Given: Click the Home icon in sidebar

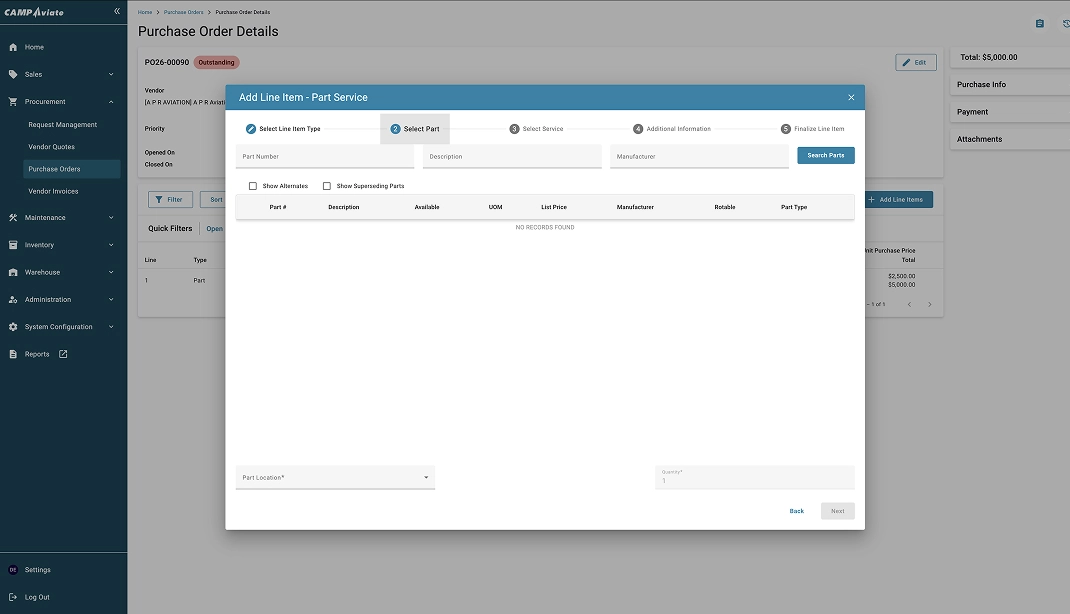Looking at the screenshot, I should pyautogui.click(x=13, y=47).
